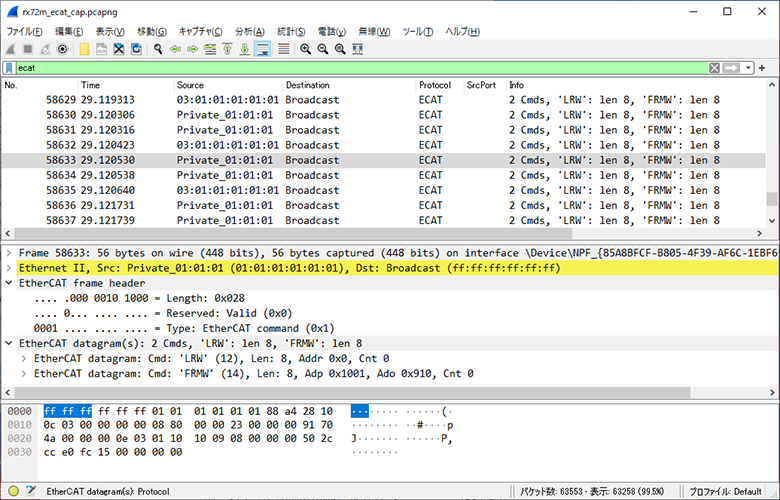Collapse EtherCAT frame header section
Screen dimensions: 780x500
pos(8,283)
